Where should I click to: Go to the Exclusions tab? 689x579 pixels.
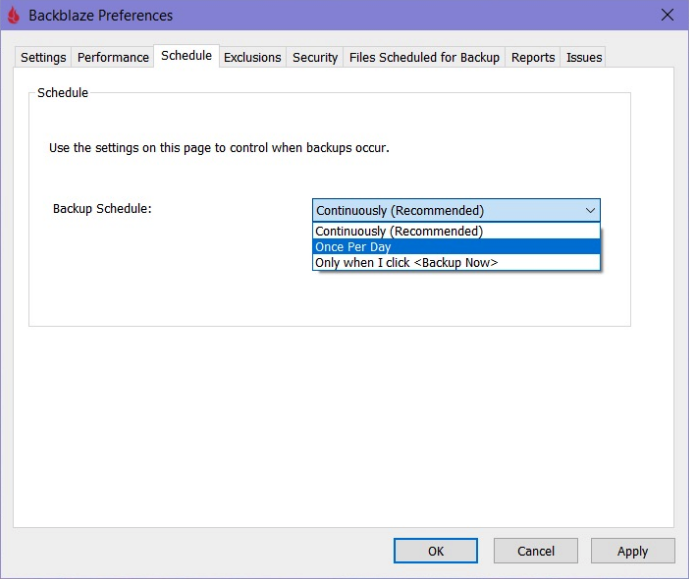(x=252, y=57)
